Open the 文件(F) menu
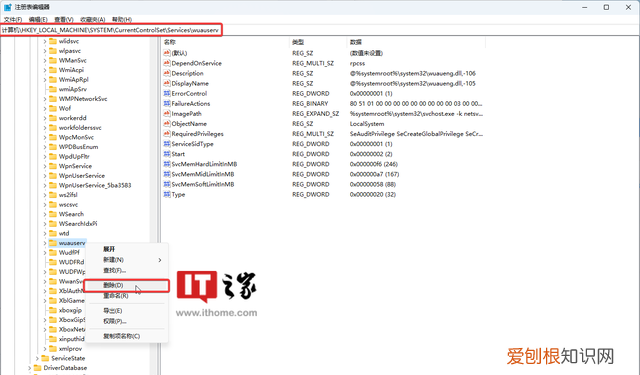This screenshot has width=640, height=375. (x=13, y=20)
